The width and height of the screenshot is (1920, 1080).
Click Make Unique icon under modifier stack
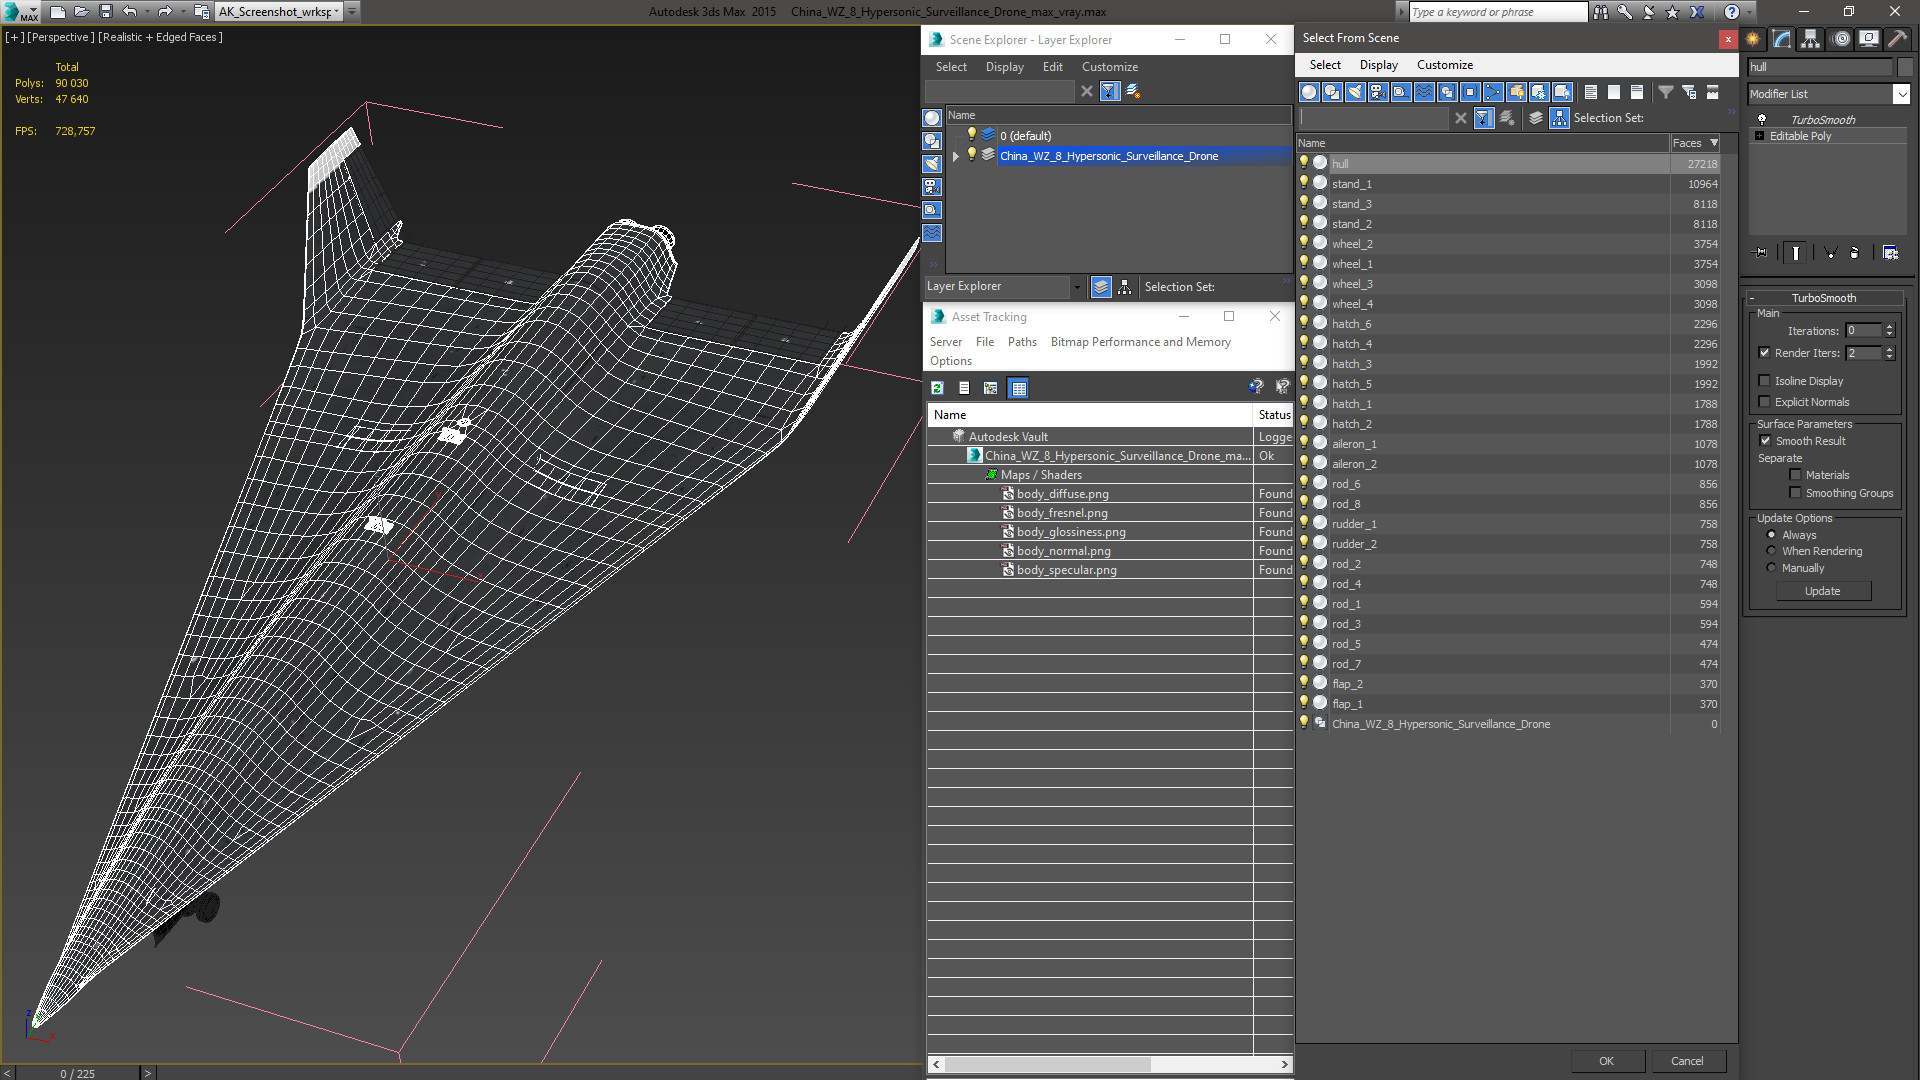point(1831,253)
